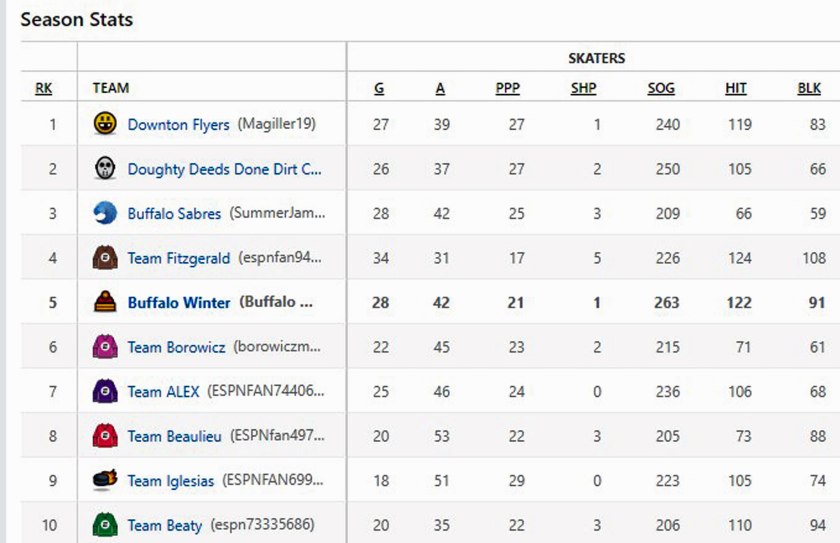Viewport: 840px width, 543px height.
Task: Click Team ALEX's purple jersey icon
Action: pos(104,391)
